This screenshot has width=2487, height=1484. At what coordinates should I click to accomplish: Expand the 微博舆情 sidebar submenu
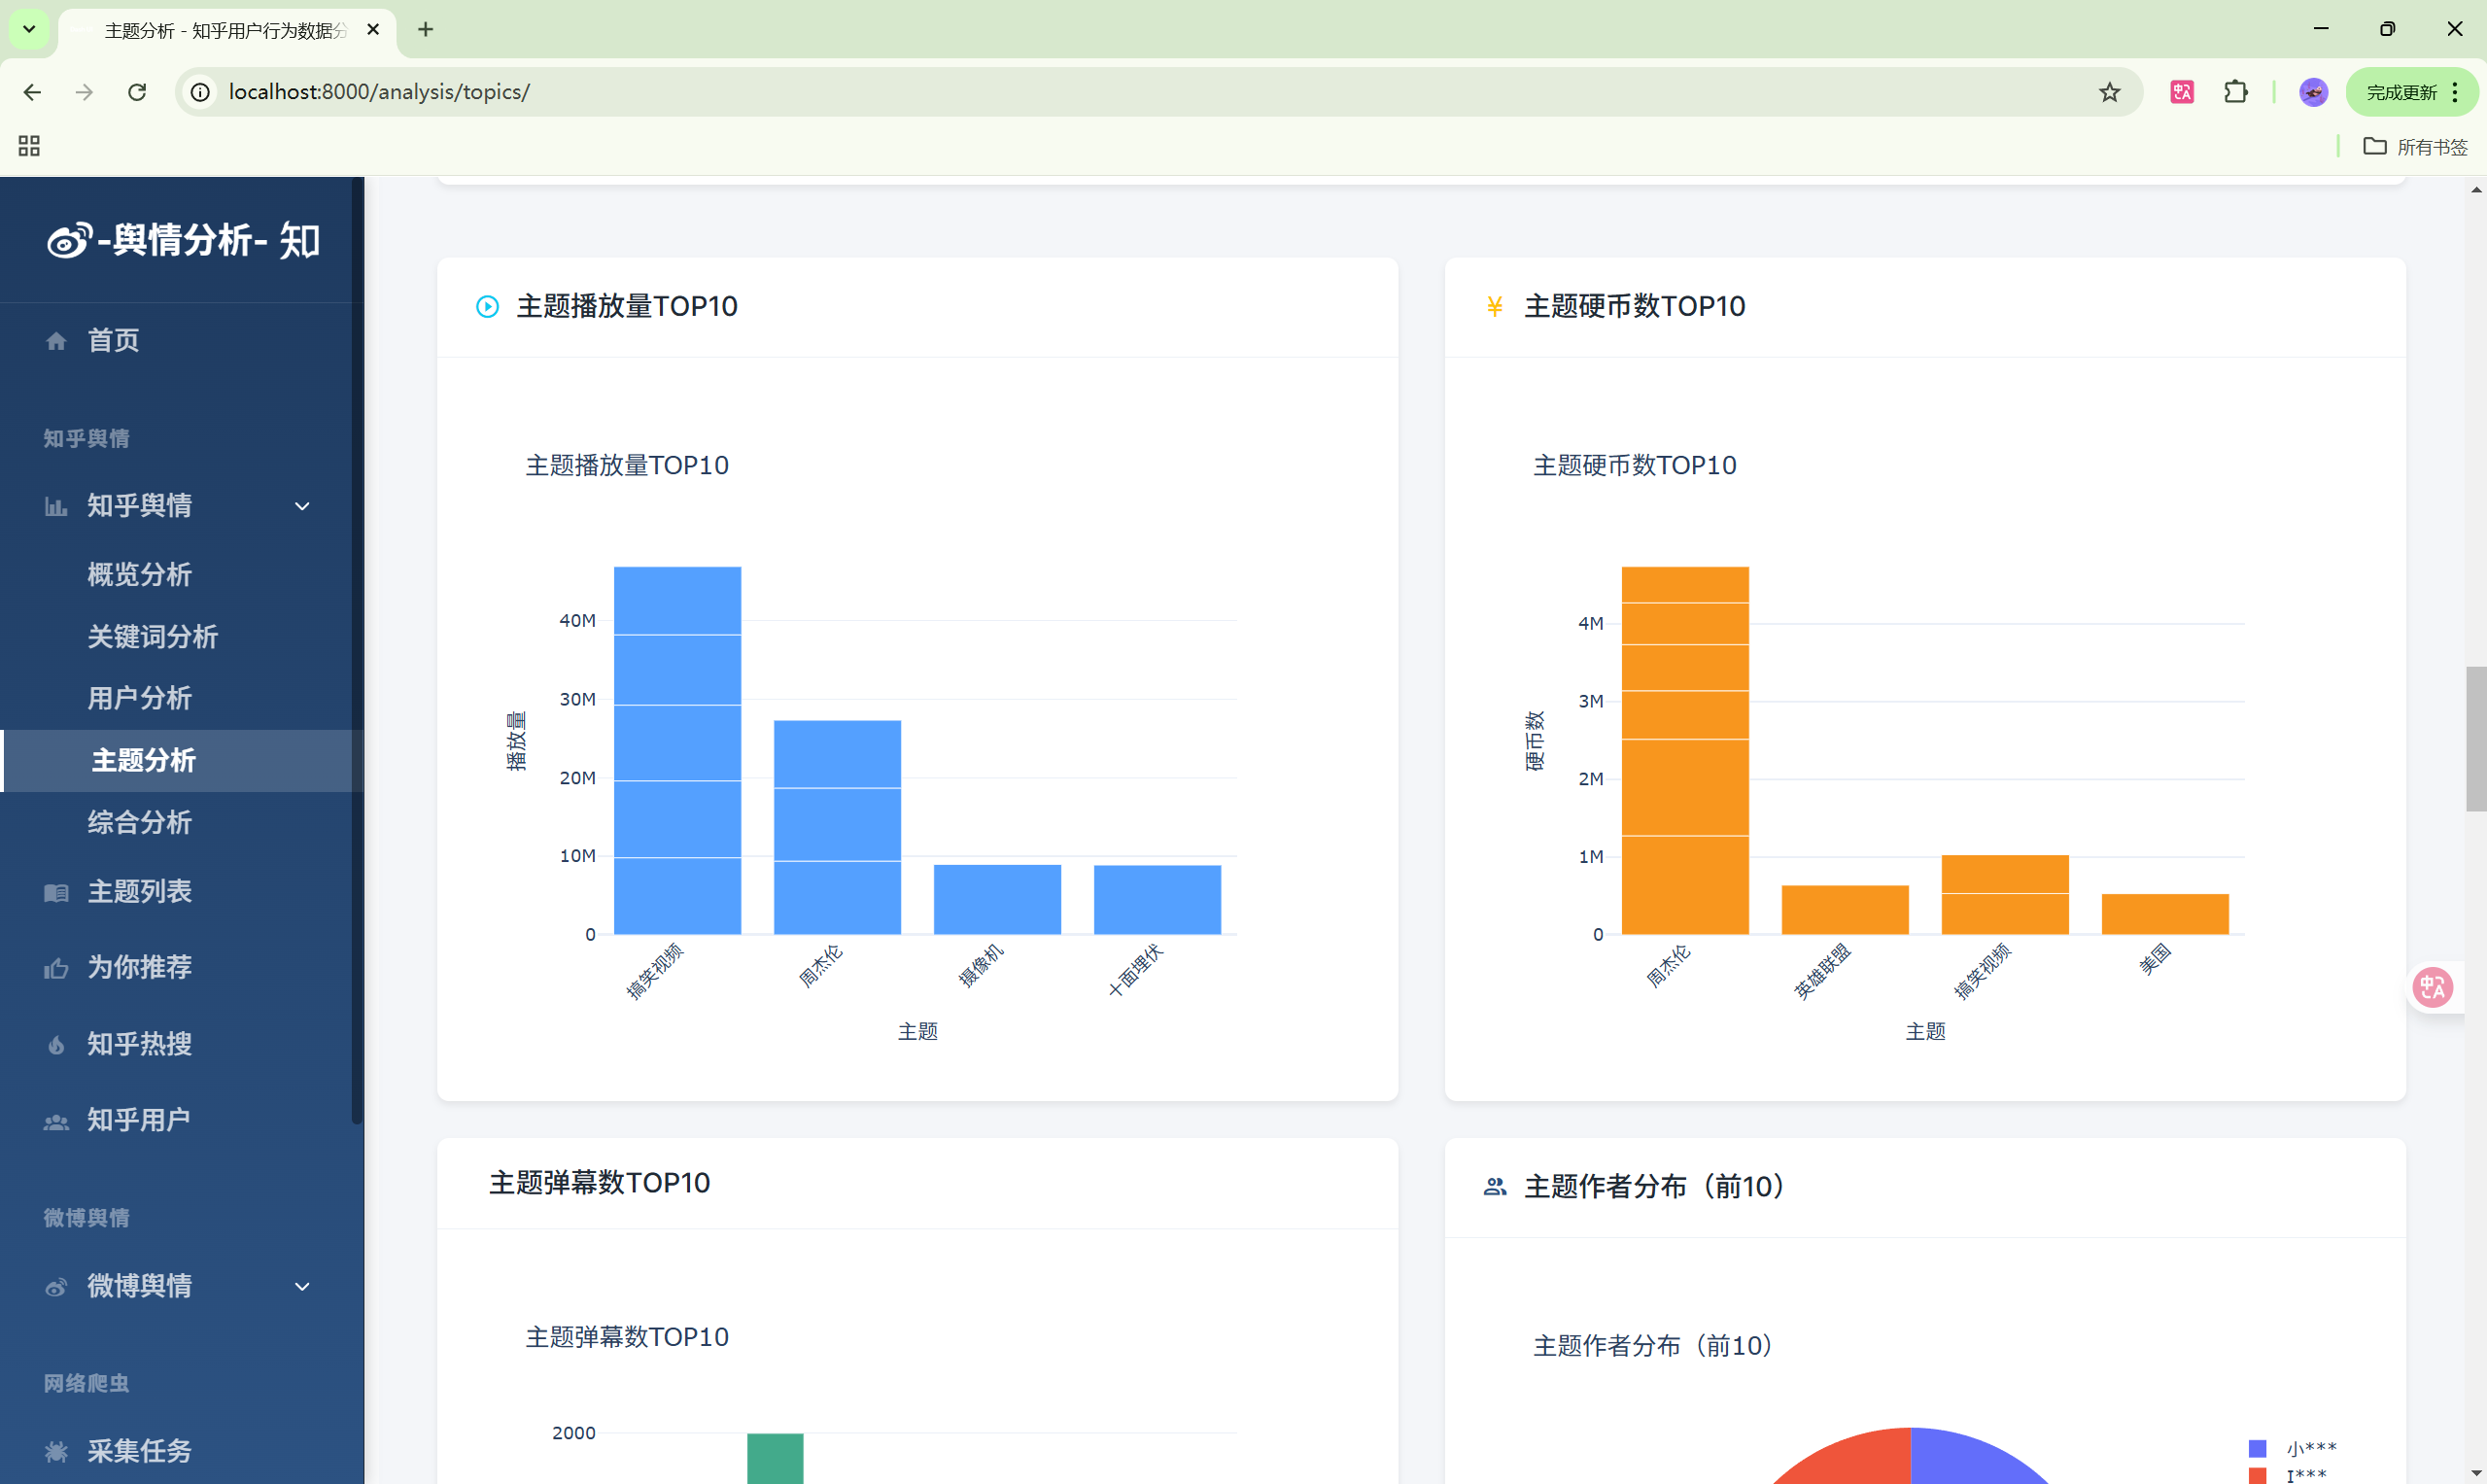(302, 1286)
